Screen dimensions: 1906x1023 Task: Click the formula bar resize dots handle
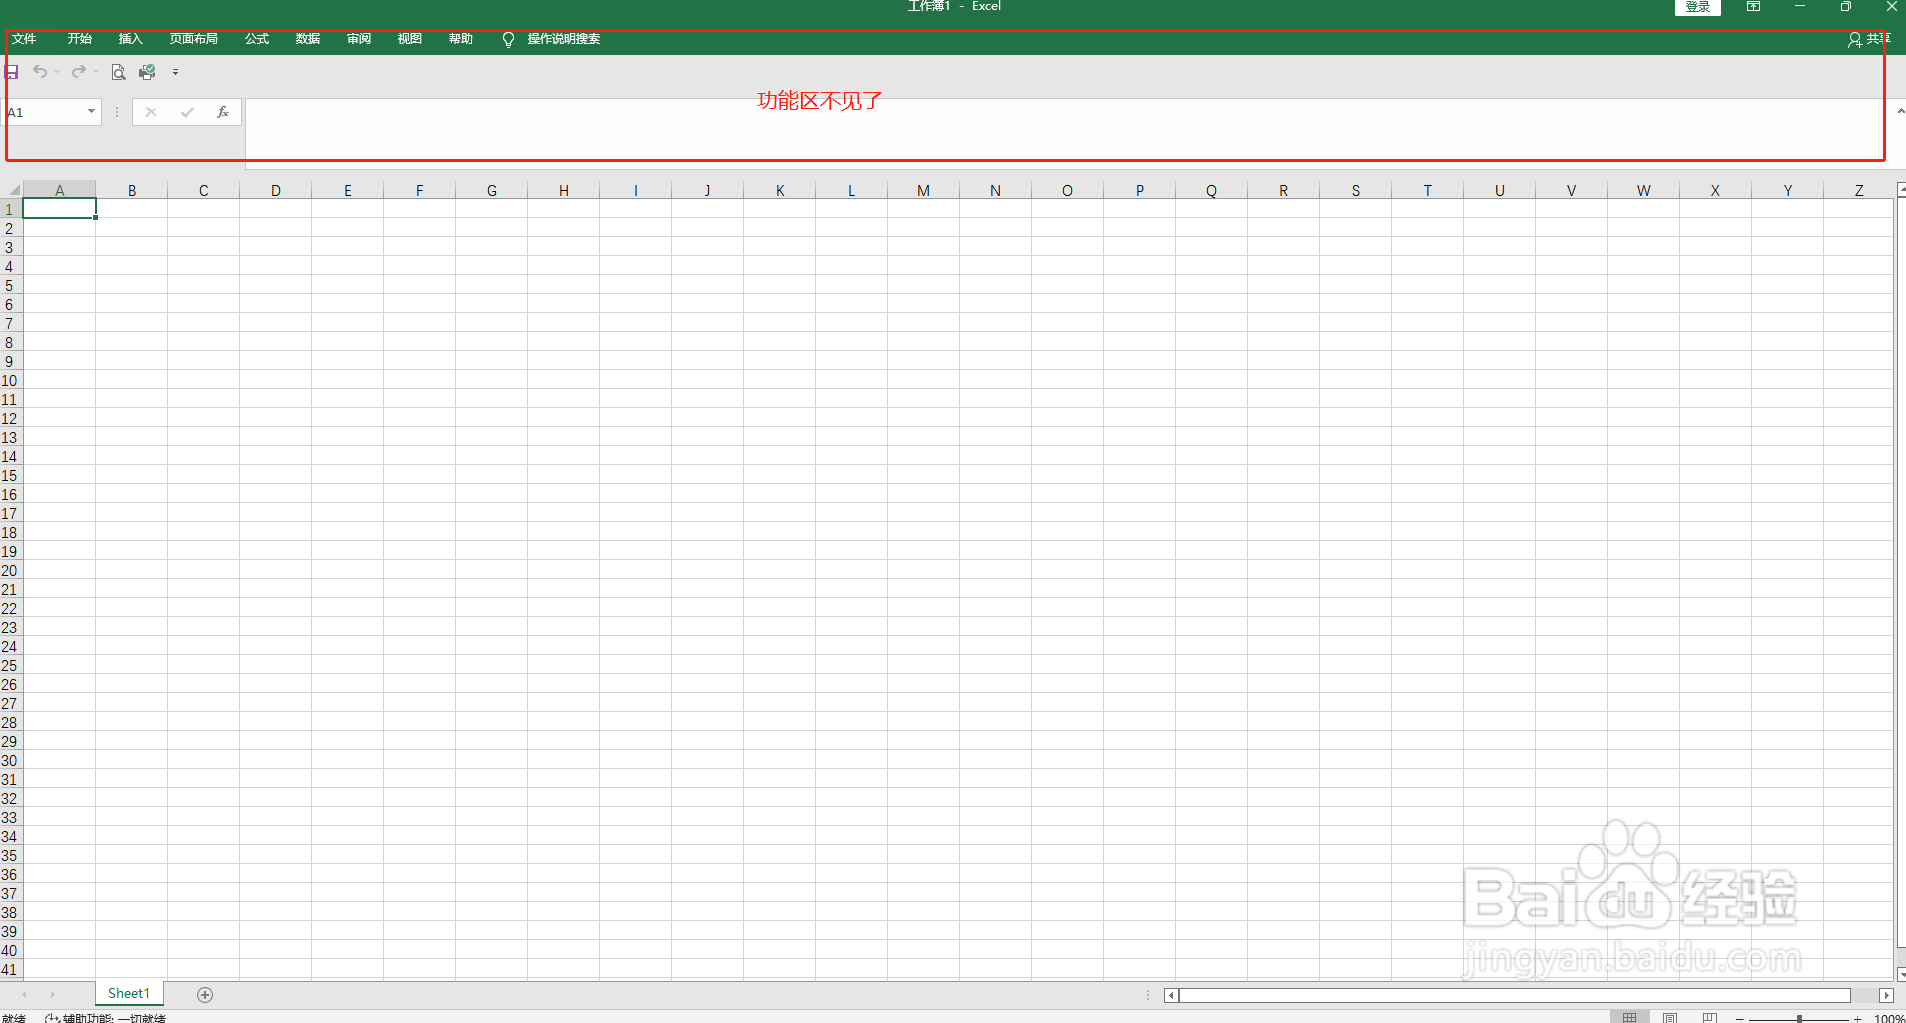(117, 112)
